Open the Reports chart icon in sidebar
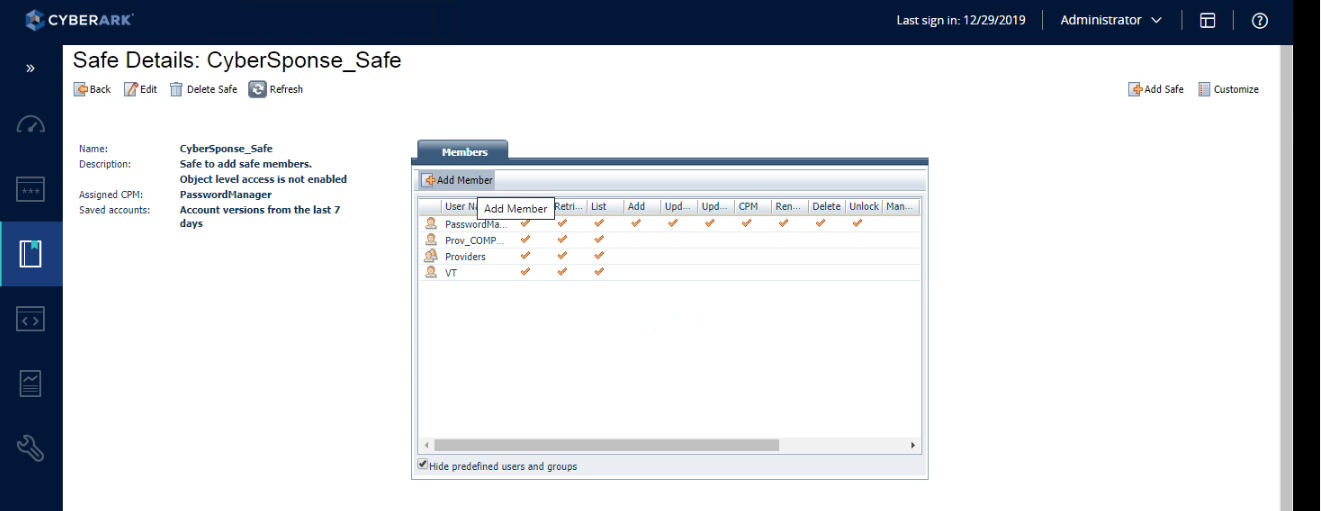The image size is (1321, 511). click(x=31, y=384)
